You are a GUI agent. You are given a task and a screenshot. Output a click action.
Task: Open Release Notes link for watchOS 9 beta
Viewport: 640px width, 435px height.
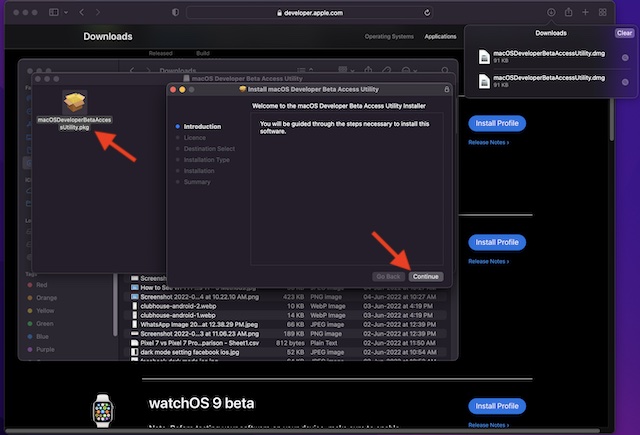point(489,425)
